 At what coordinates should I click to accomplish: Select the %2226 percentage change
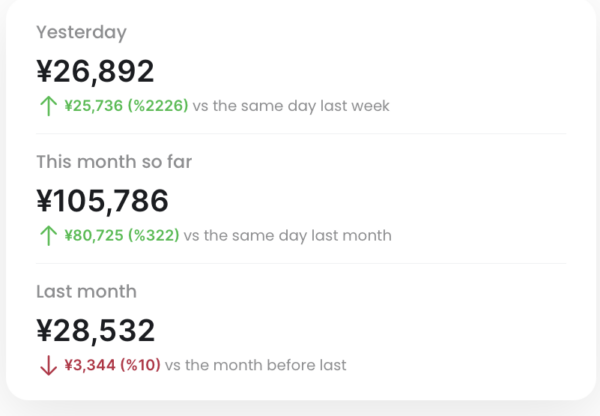pyautogui.click(x=158, y=106)
